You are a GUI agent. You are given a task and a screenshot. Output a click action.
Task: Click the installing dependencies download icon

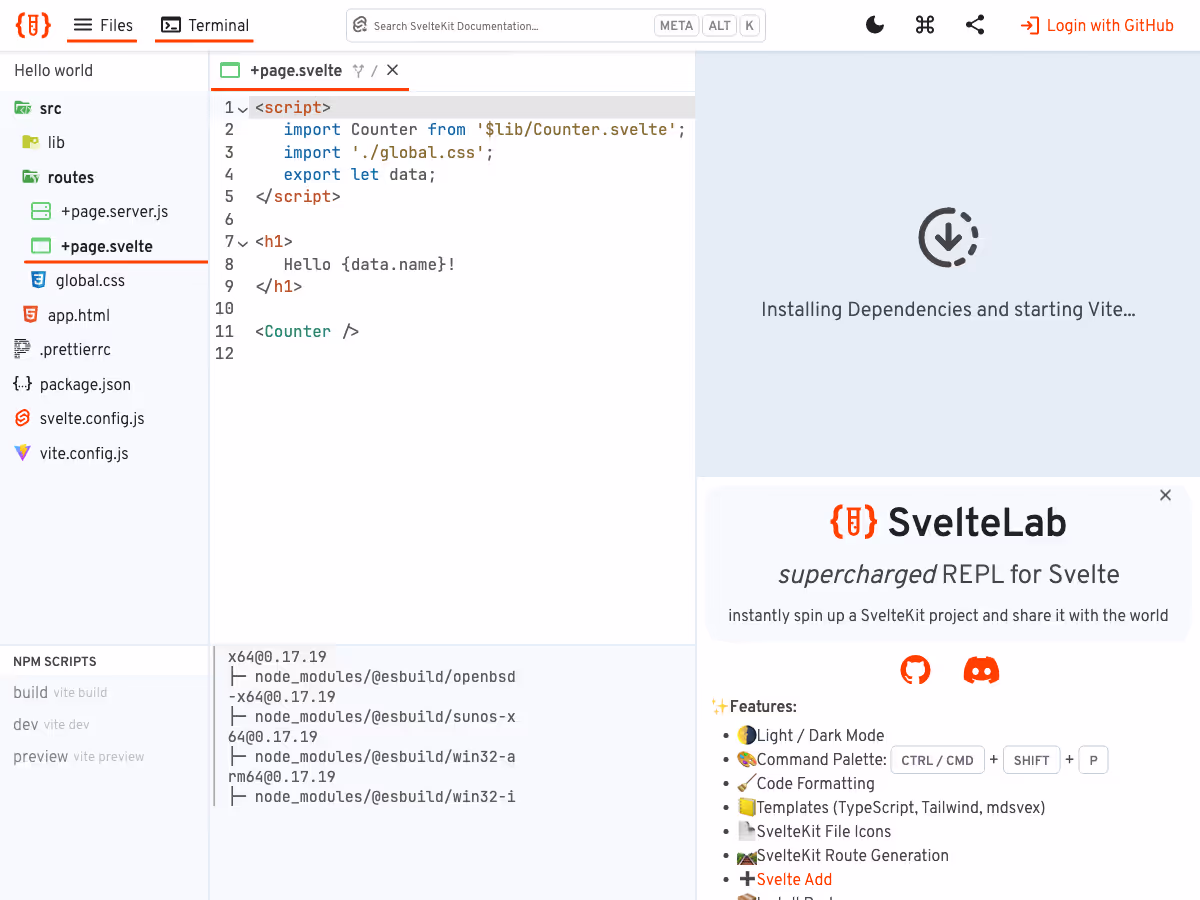click(948, 238)
